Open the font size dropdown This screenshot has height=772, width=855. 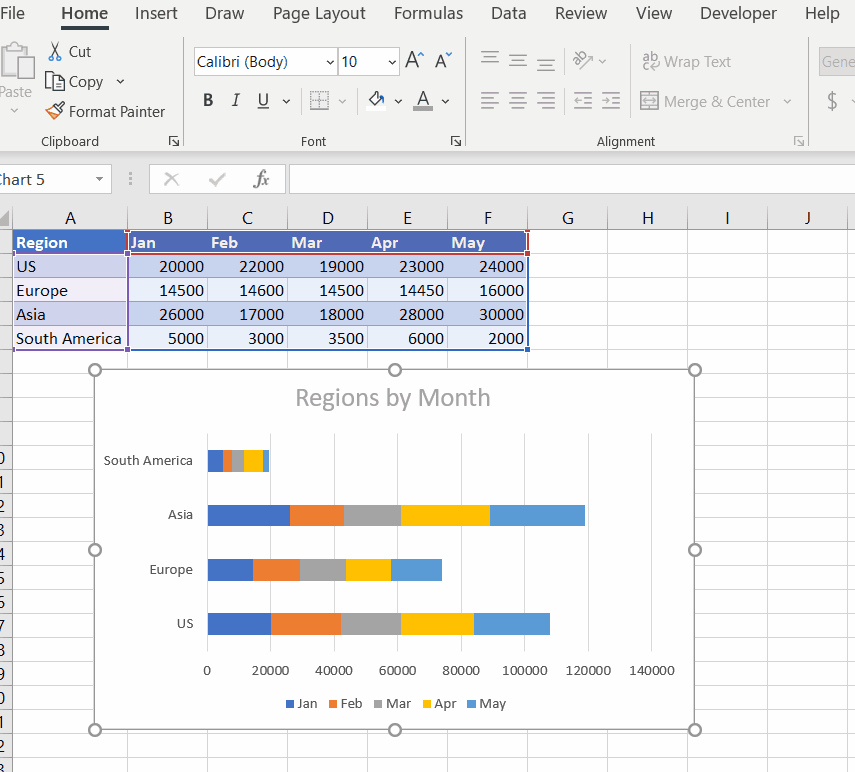[x=392, y=62]
